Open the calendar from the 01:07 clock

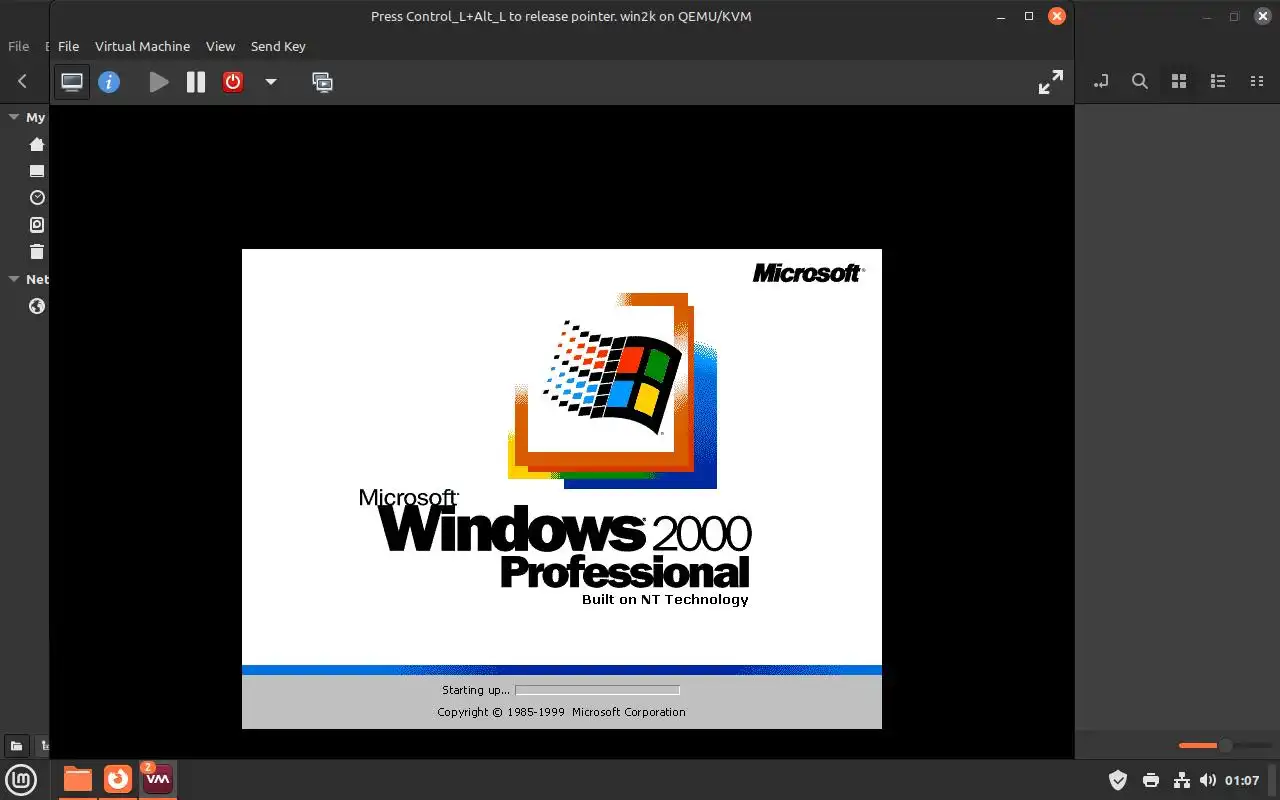click(1242, 780)
